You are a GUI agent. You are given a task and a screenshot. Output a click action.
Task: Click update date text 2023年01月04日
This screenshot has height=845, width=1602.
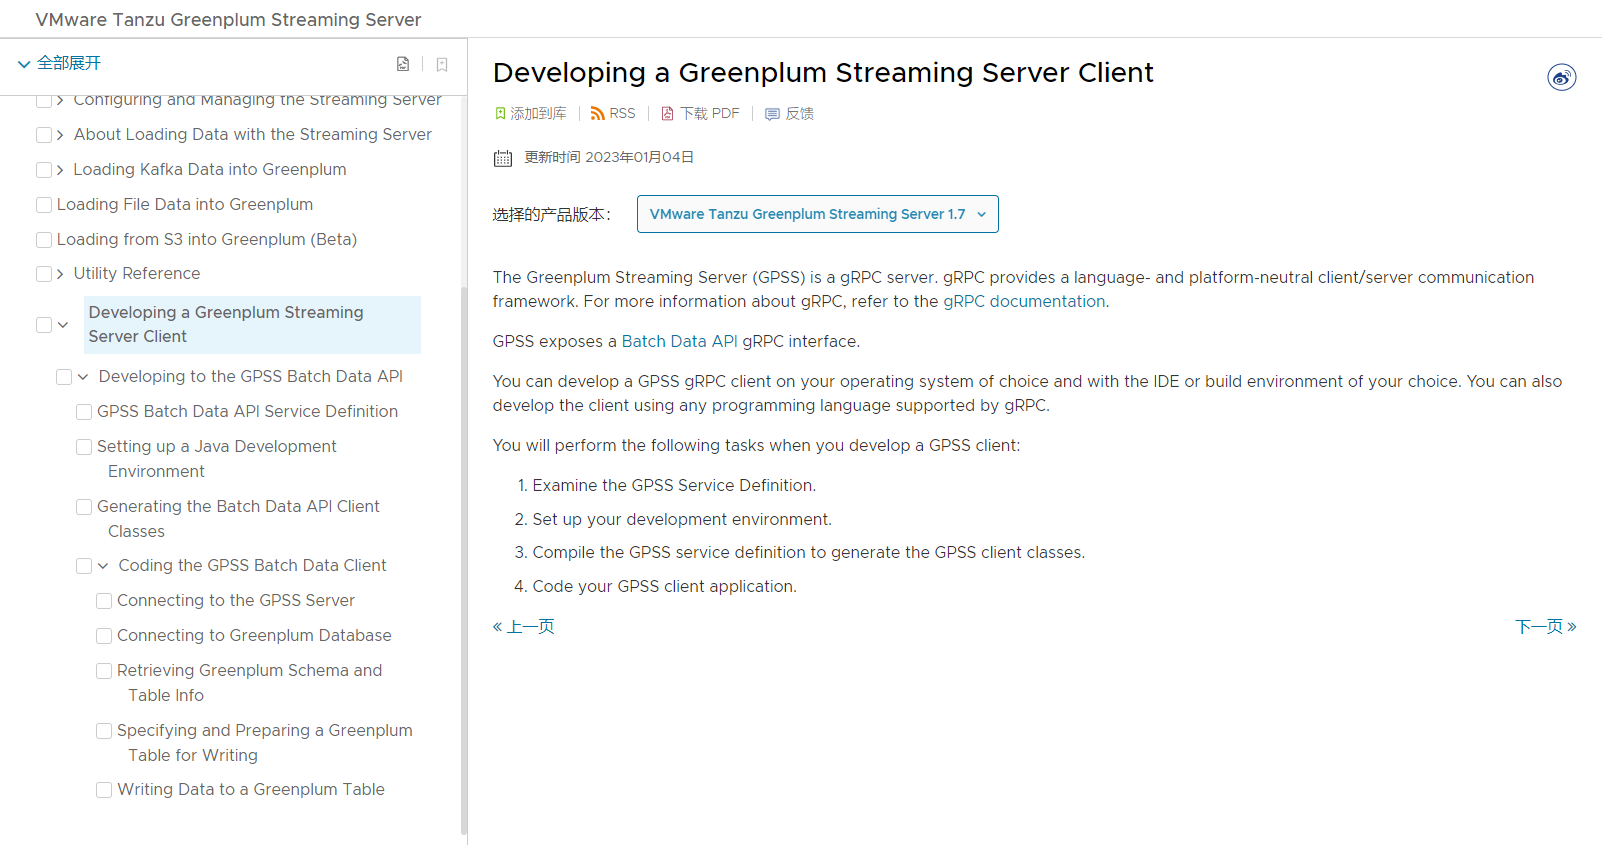pos(639,157)
